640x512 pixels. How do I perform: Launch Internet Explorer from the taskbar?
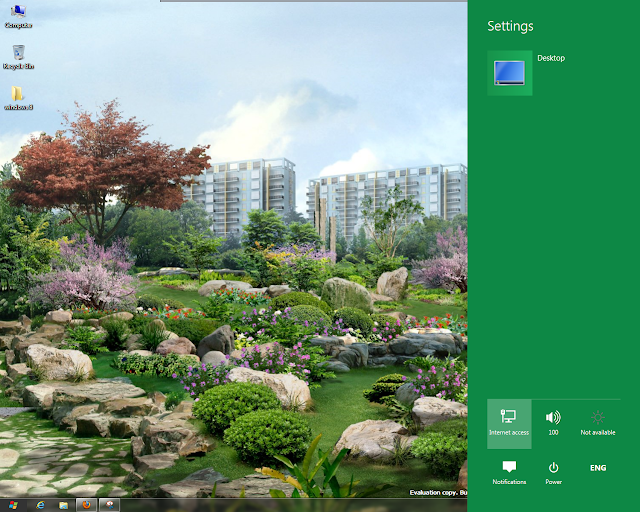(40, 505)
